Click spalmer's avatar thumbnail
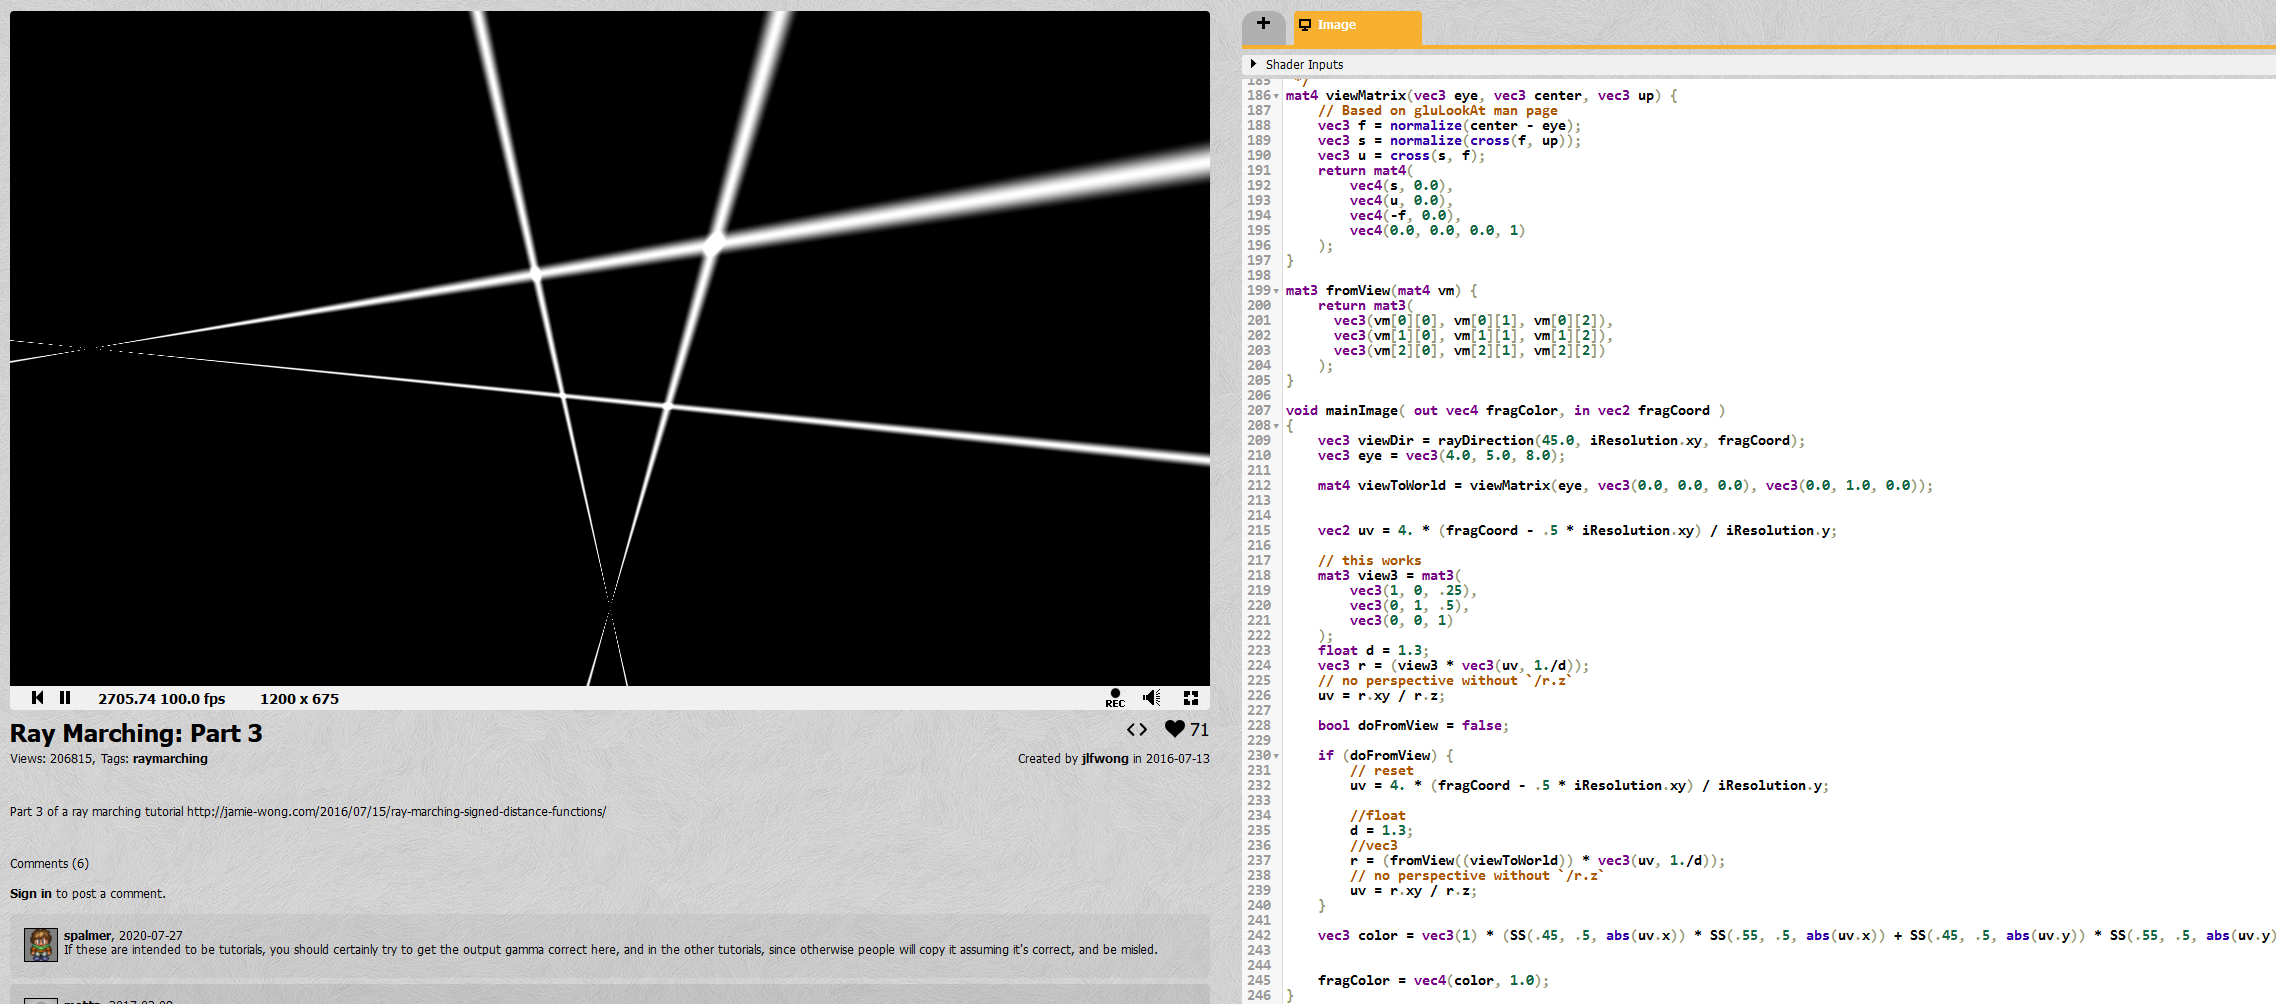The height and width of the screenshot is (1004, 2276). (x=40, y=944)
